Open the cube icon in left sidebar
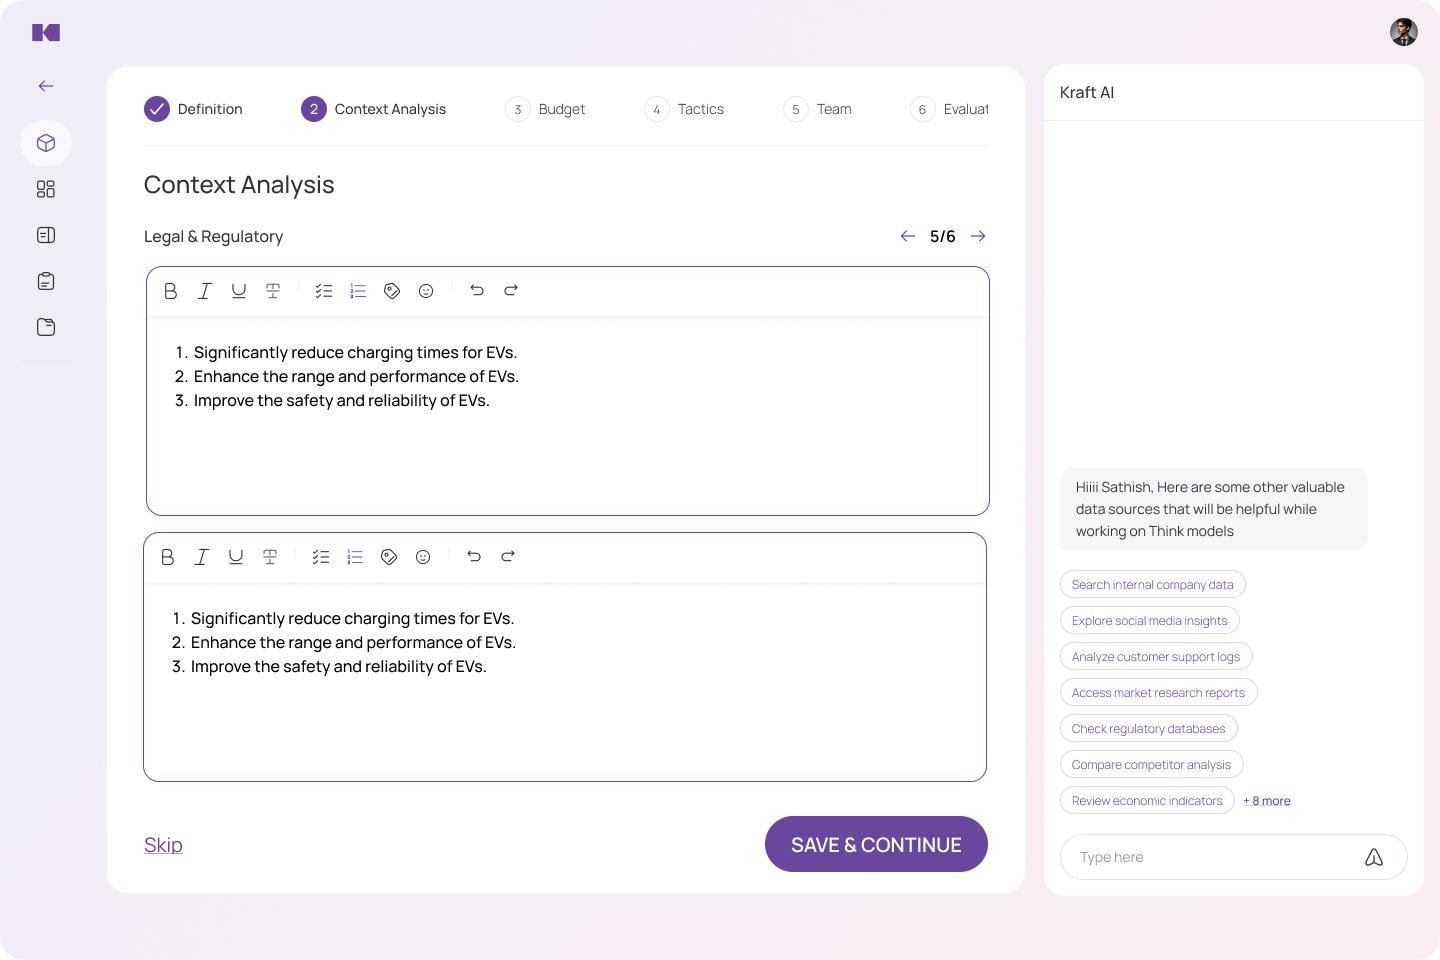The width and height of the screenshot is (1440, 960). (x=46, y=143)
